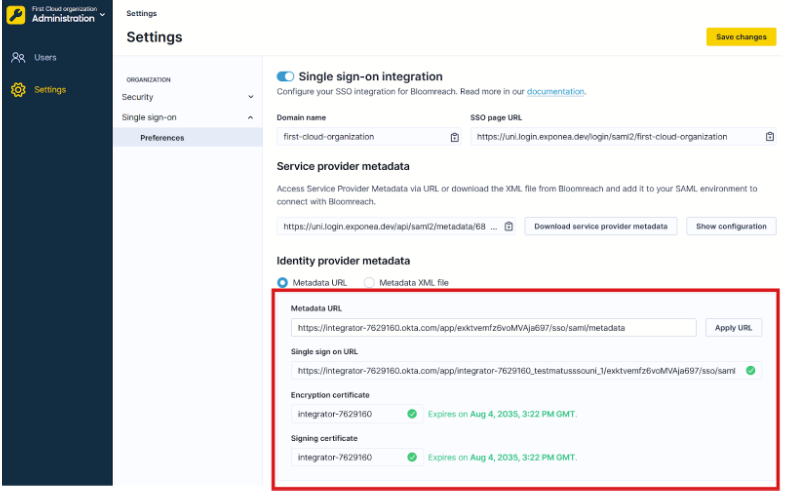Open the Administration organization dropdown chevron
789x493 pixels.
[x=103, y=15]
